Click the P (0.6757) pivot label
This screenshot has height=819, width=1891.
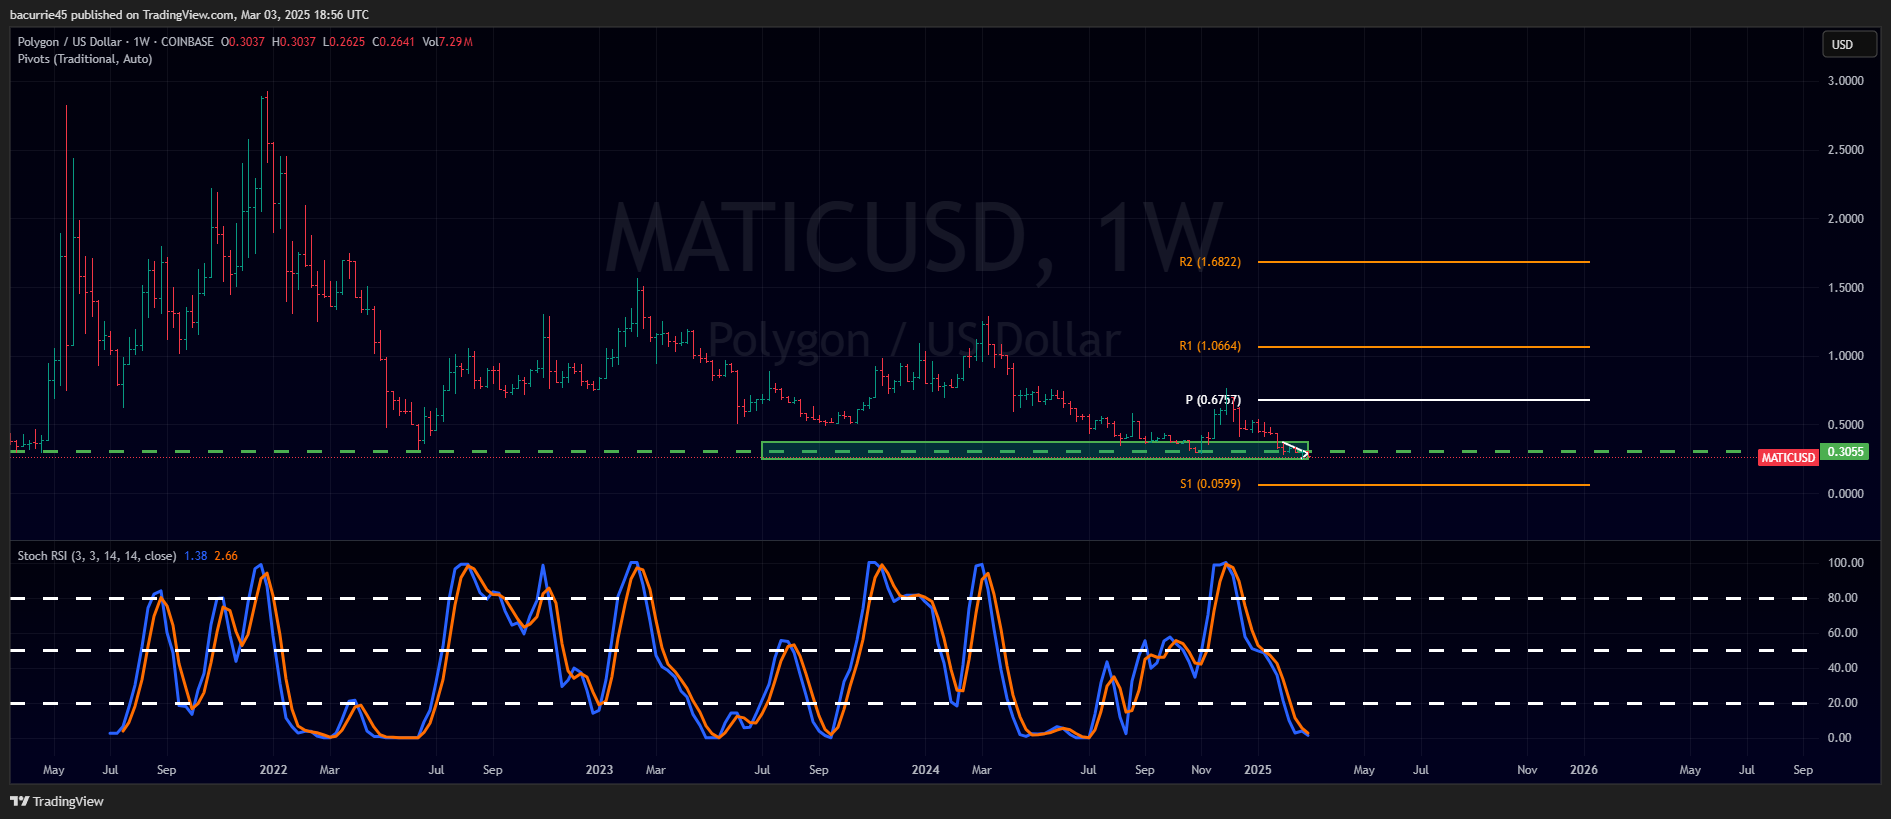[1213, 400]
